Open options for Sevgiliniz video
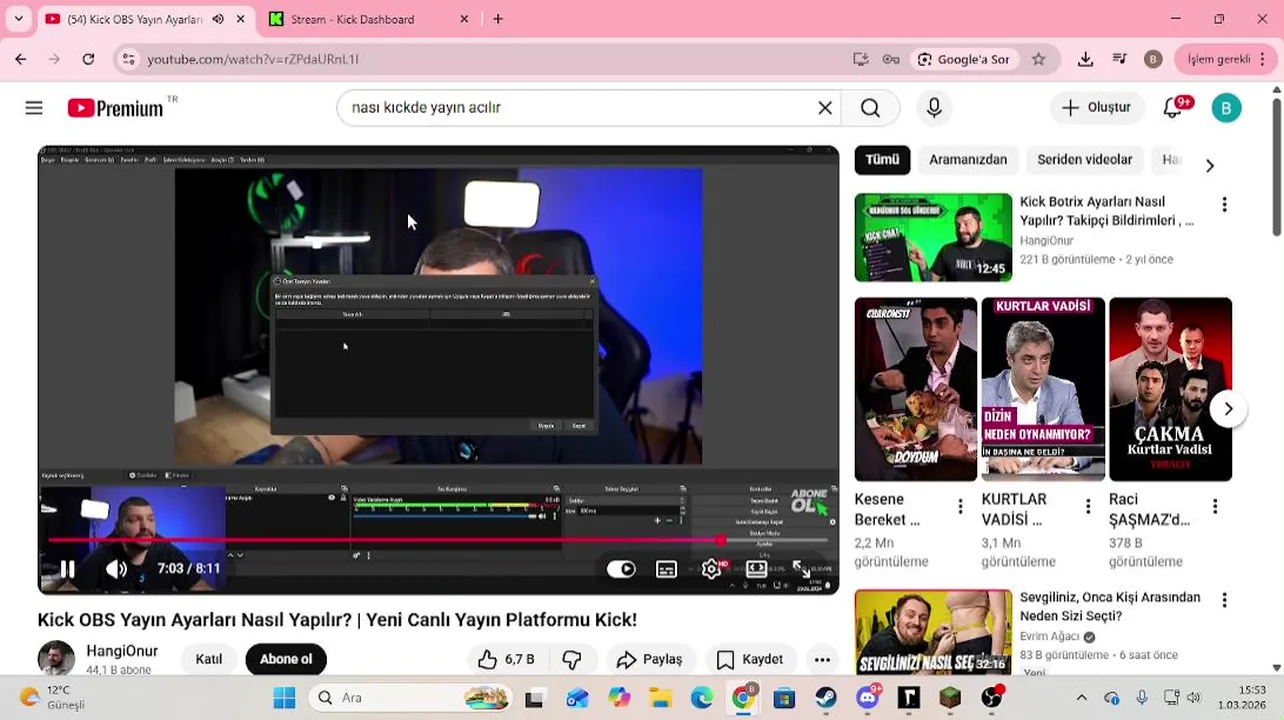This screenshot has height=720, width=1284. click(x=1224, y=600)
